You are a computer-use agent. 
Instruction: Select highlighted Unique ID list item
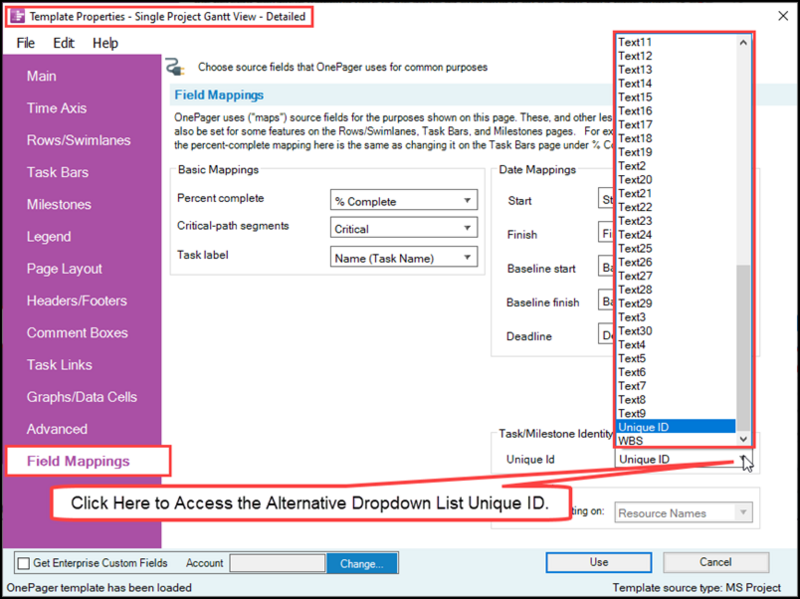pos(676,427)
